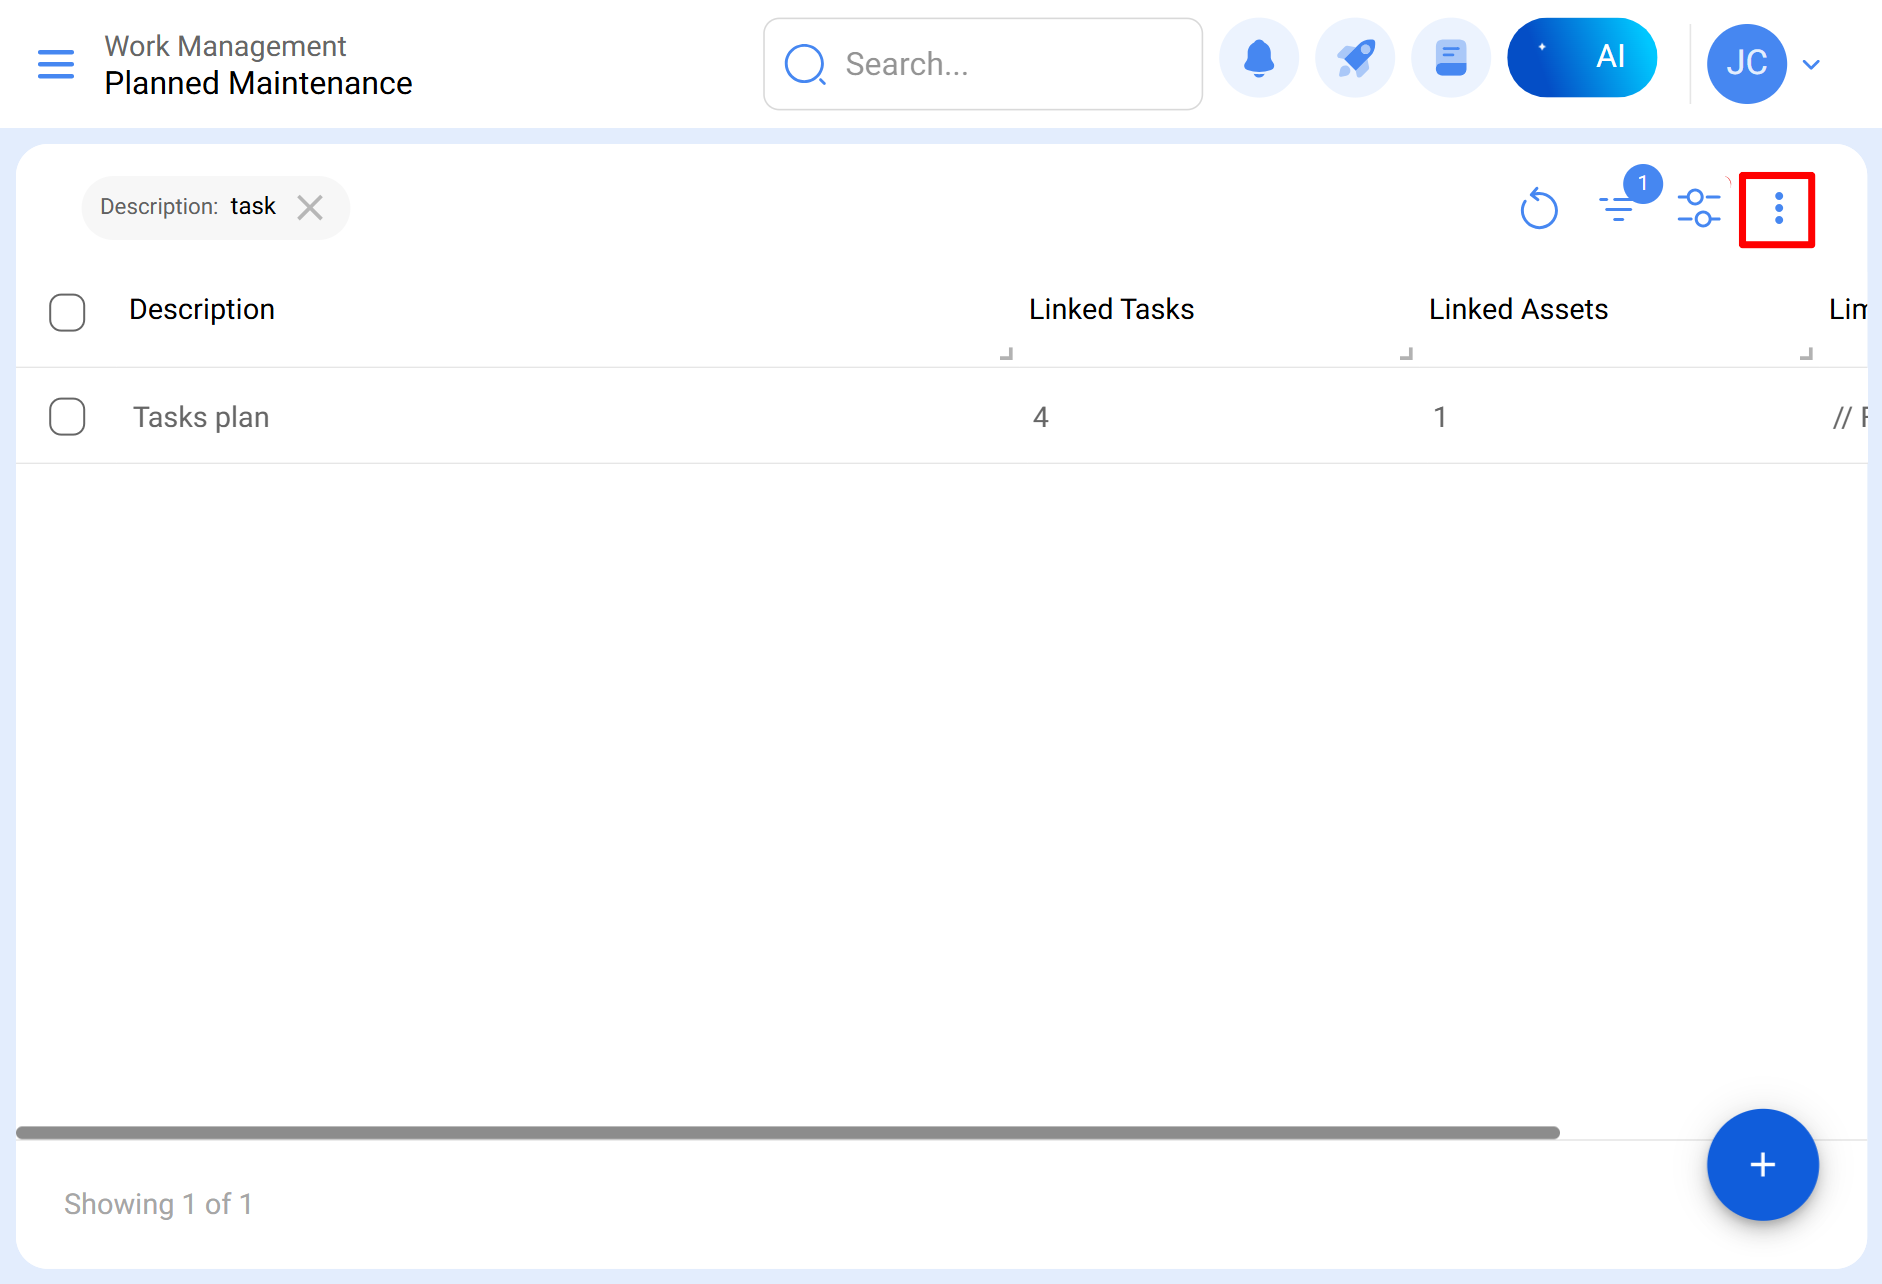This screenshot has width=1882, height=1284.
Task: Remove the Description: task filter chip
Action: 310,207
